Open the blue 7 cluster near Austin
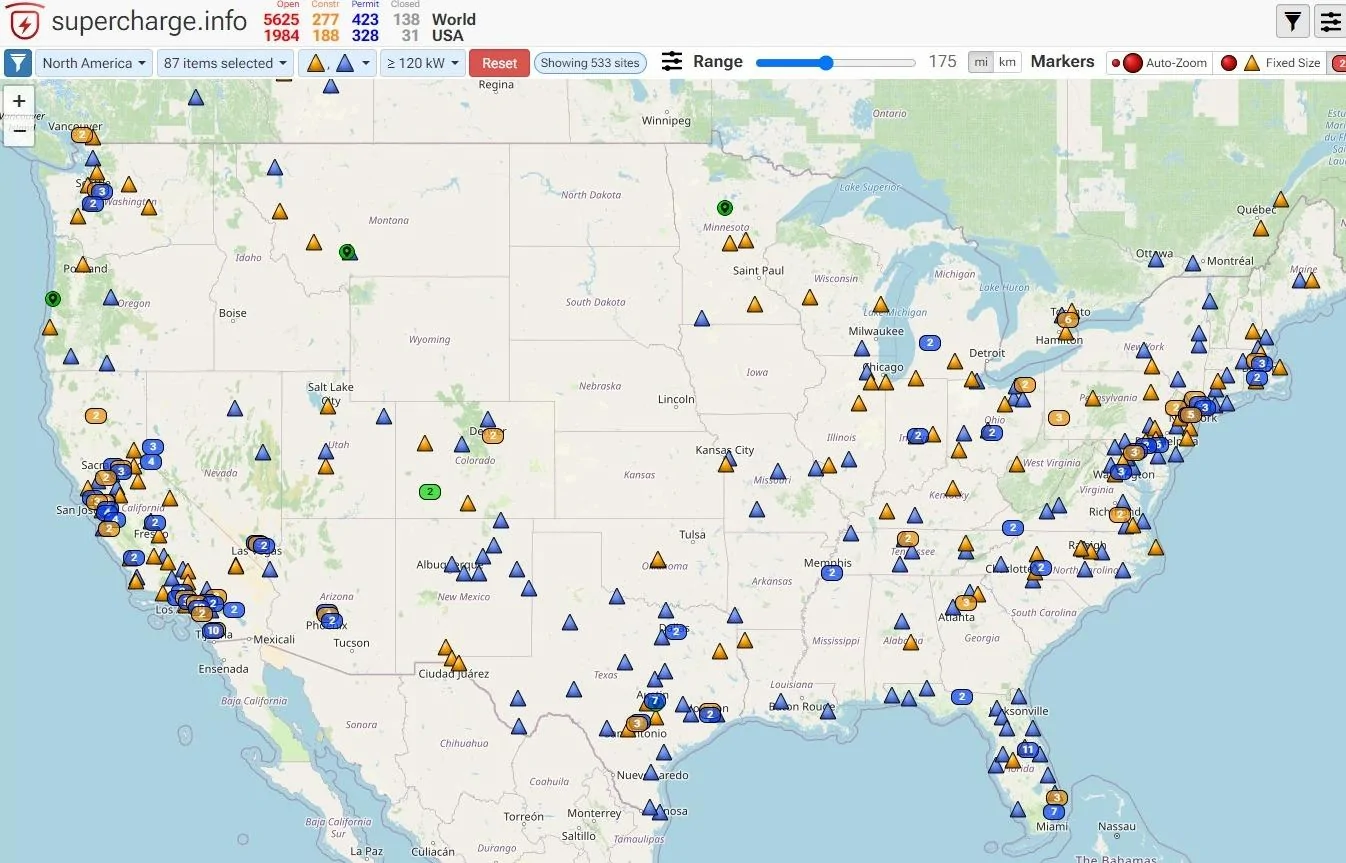1346x863 pixels. pyautogui.click(x=655, y=701)
